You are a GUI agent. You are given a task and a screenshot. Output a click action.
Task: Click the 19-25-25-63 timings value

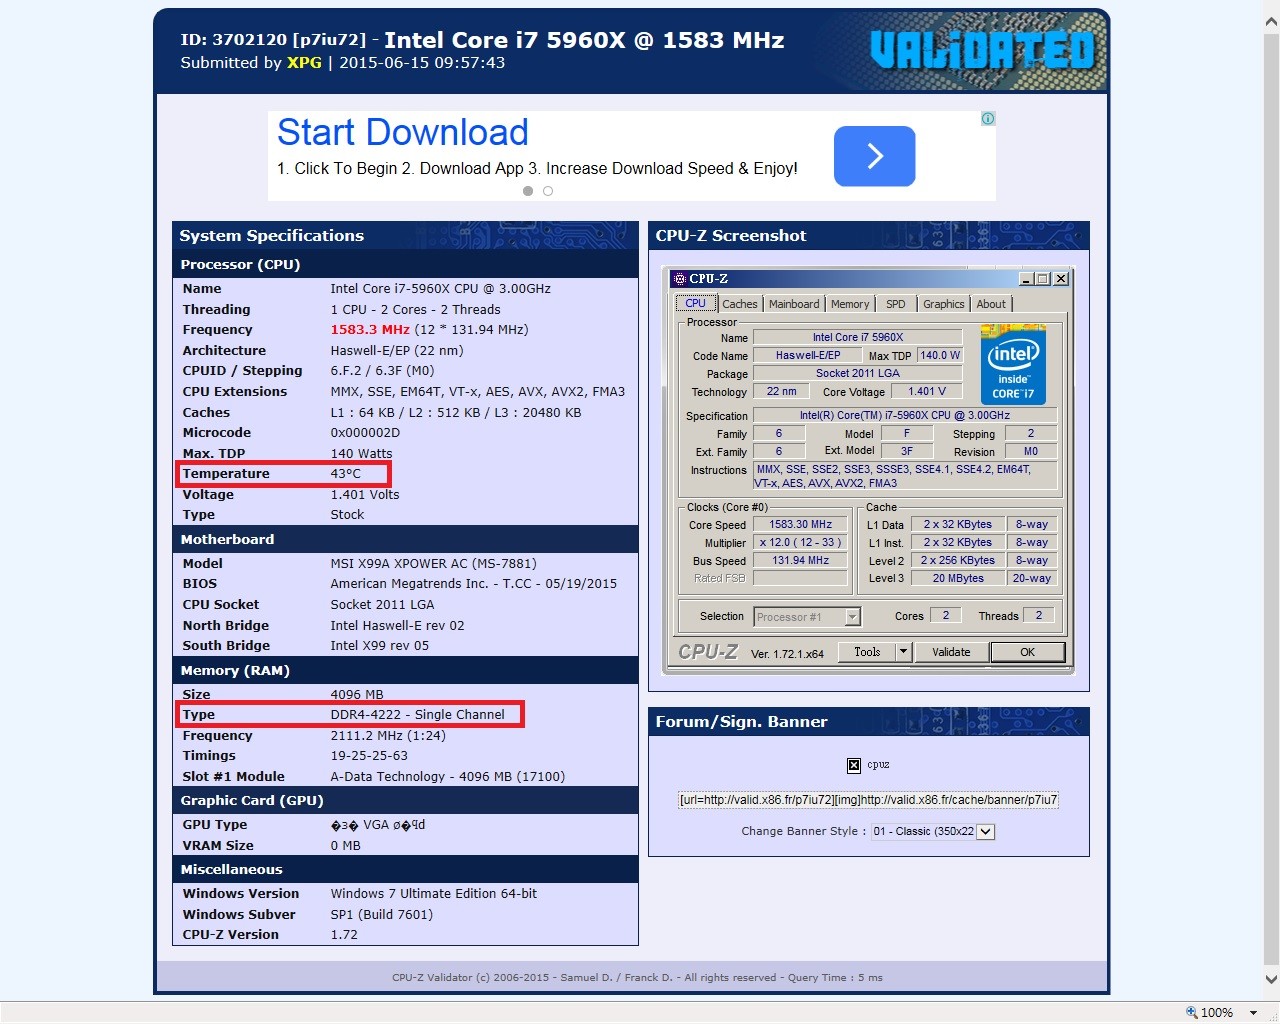369,755
